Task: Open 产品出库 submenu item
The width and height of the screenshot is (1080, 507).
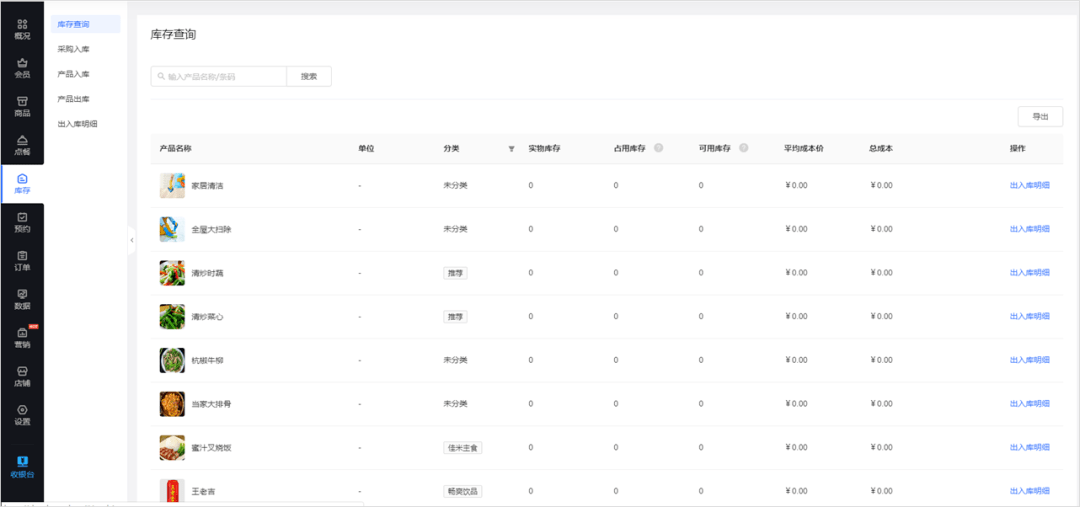Action: click(74, 99)
